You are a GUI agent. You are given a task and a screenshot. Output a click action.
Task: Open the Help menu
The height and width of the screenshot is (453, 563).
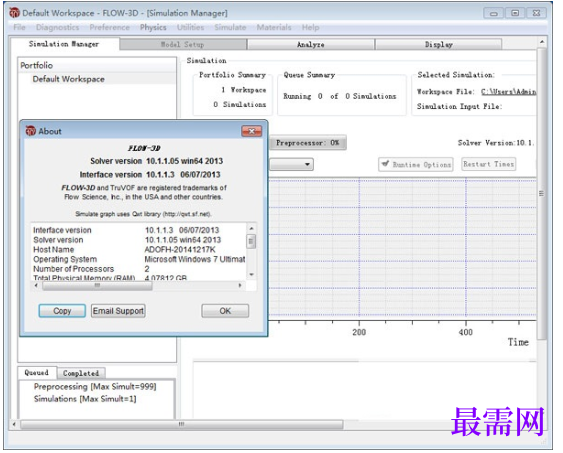pos(310,27)
